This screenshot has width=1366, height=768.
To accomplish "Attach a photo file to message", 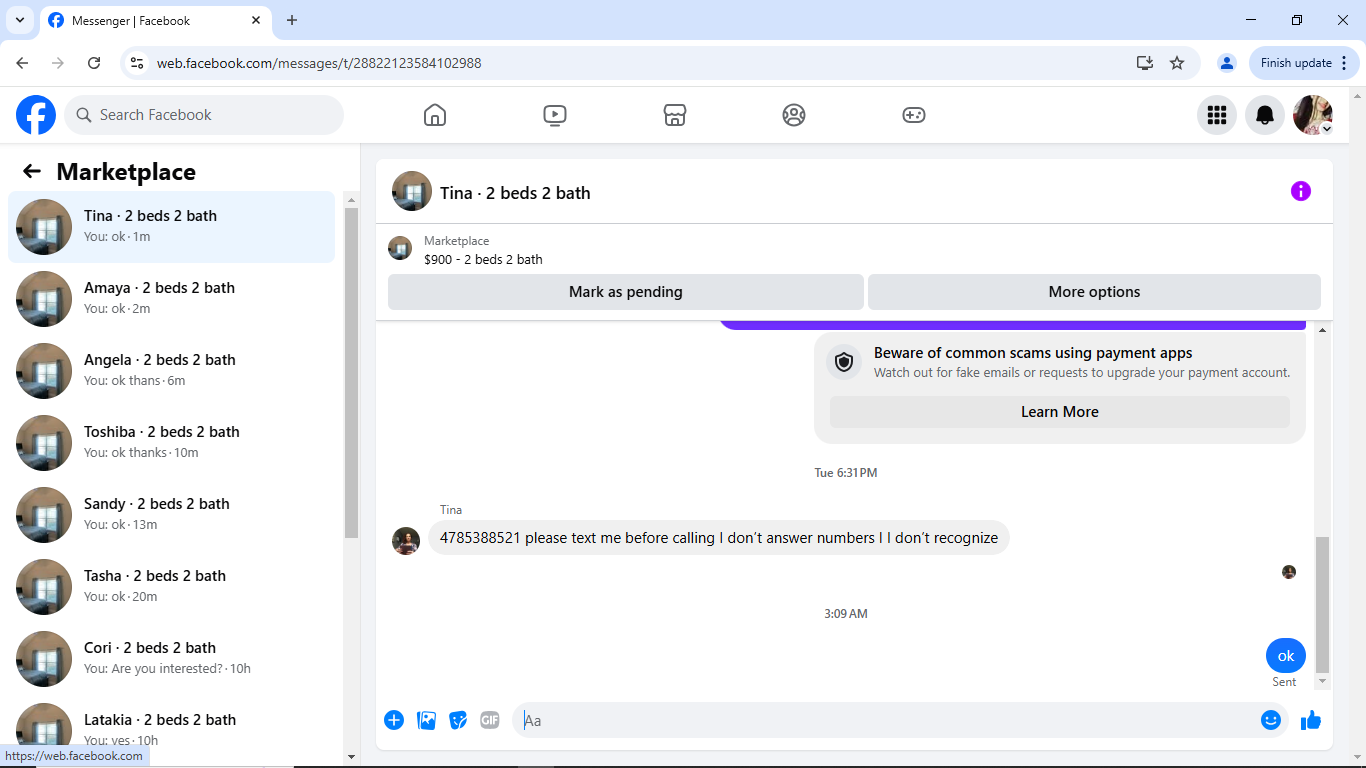I will tap(426, 720).
